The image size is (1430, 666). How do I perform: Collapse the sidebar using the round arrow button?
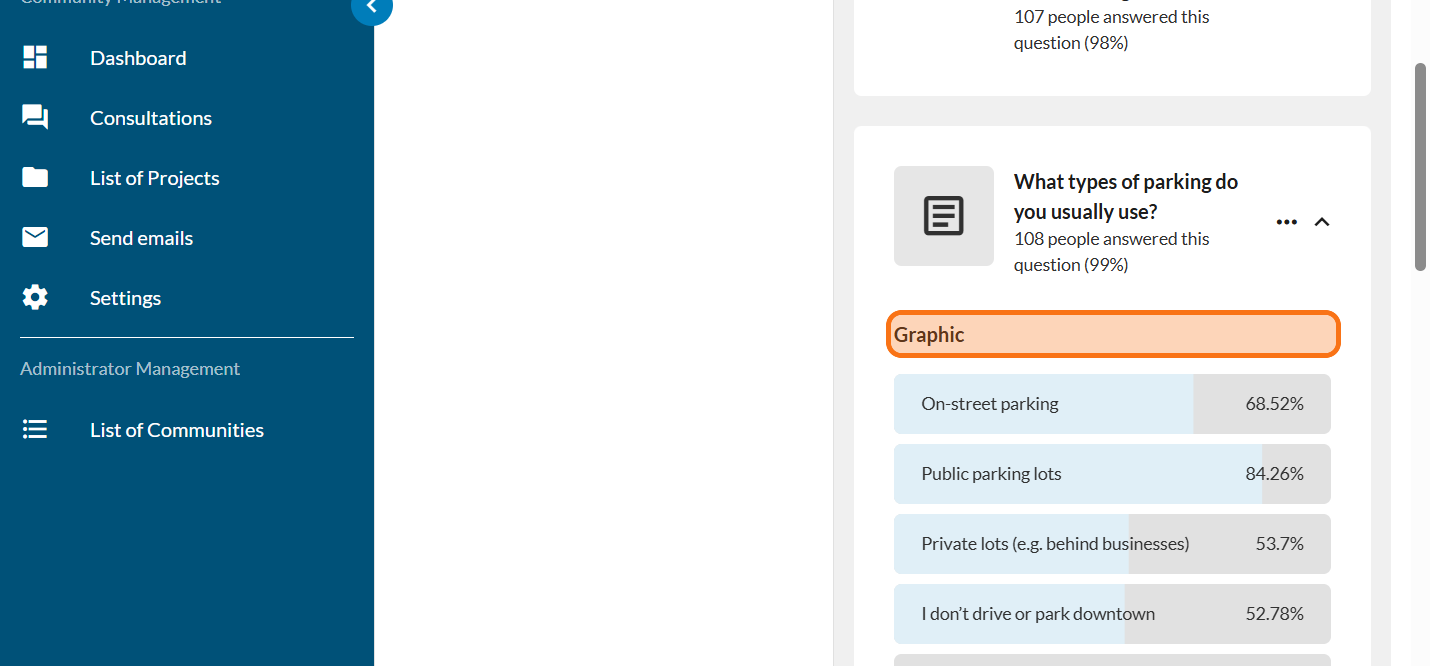(371, 8)
